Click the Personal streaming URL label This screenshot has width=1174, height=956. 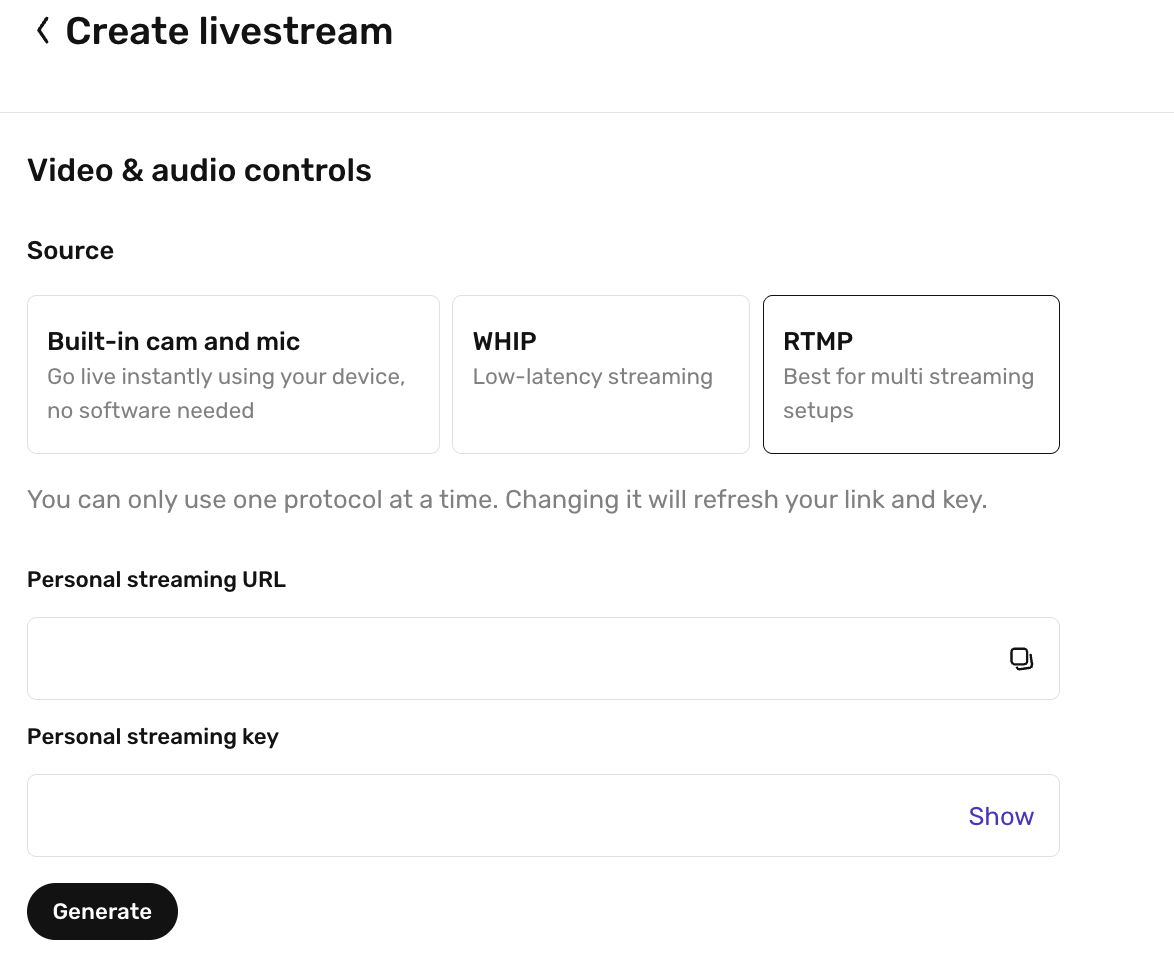[156, 579]
